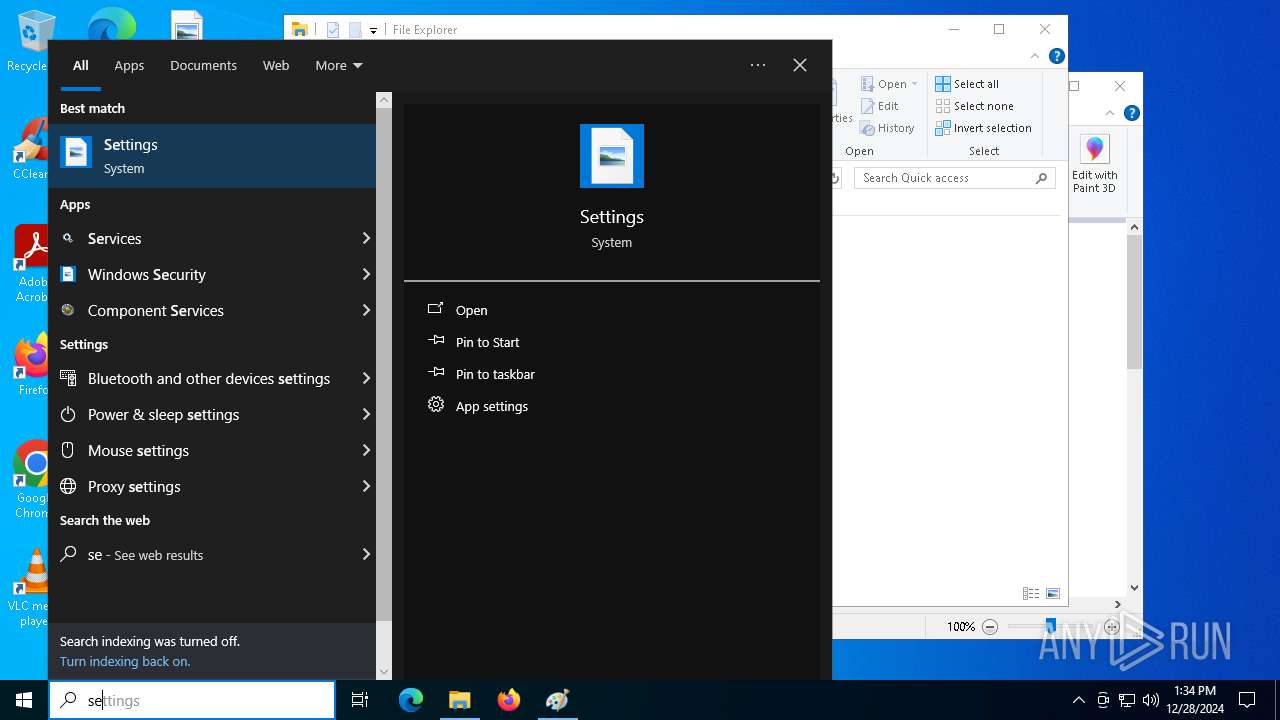Screen dimensions: 1280x720
Task: Click Edit with Paint 3D icon
Action: 1095,149
